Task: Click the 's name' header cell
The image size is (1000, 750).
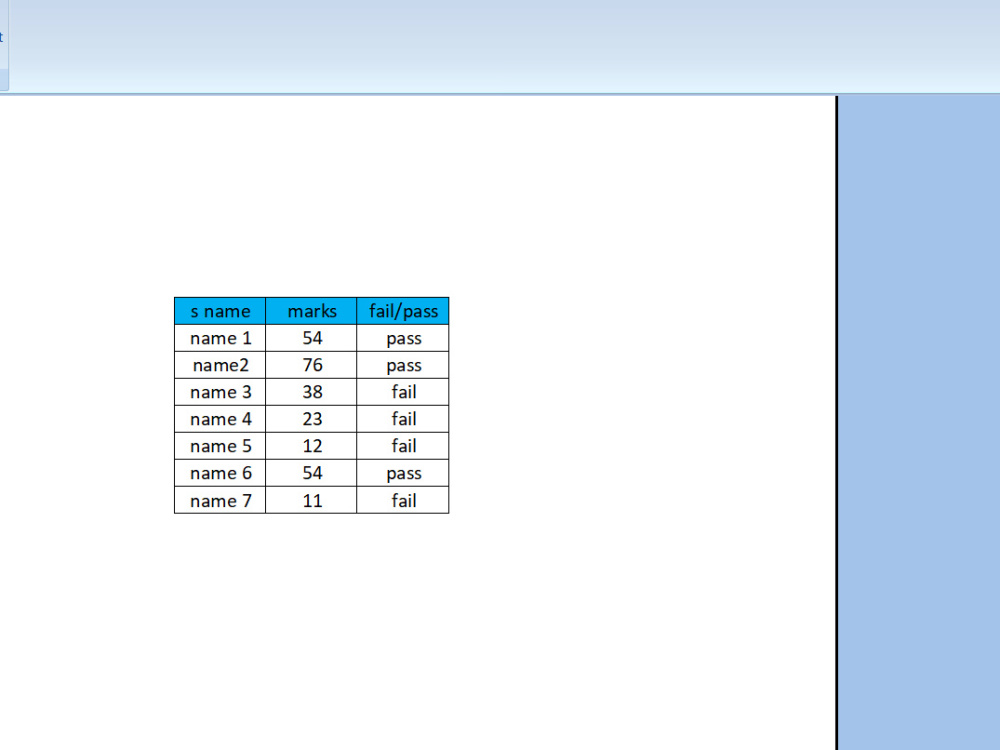Action: tap(220, 311)
